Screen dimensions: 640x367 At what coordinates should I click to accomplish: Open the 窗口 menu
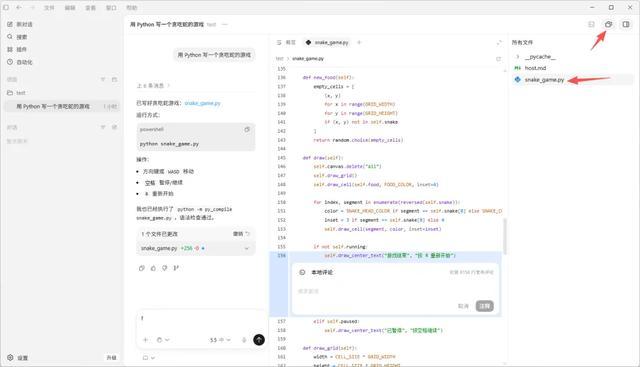click(x=111, y=8)
